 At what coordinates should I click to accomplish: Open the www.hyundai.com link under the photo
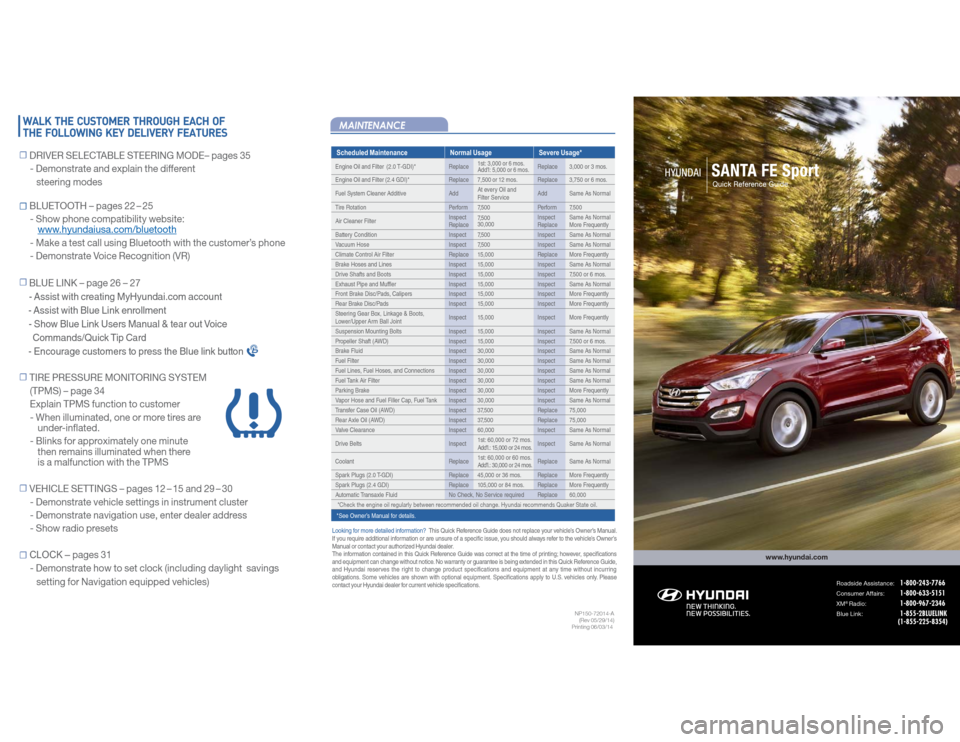(x=797, y=557)
